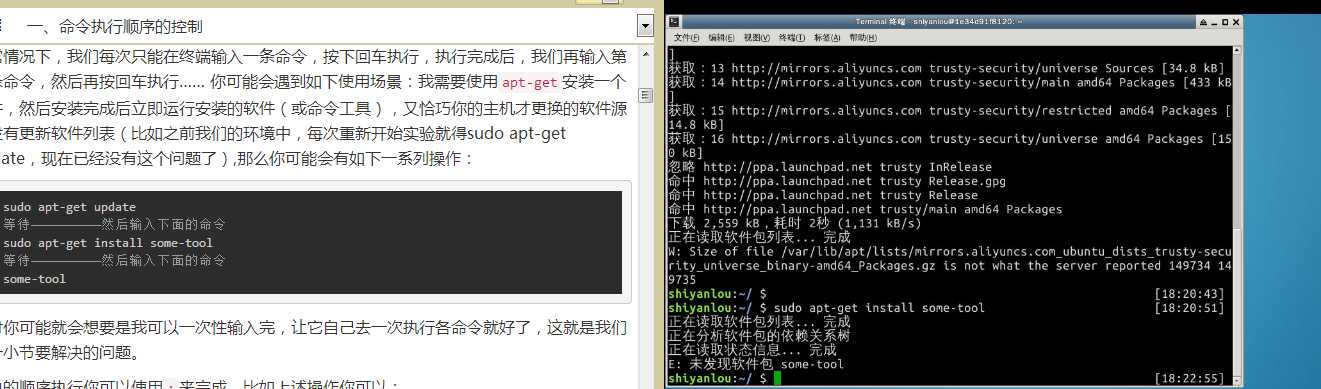Click the section title 一、命令执行顺序的控制
1321x389 pixels.
pos(116,26)
